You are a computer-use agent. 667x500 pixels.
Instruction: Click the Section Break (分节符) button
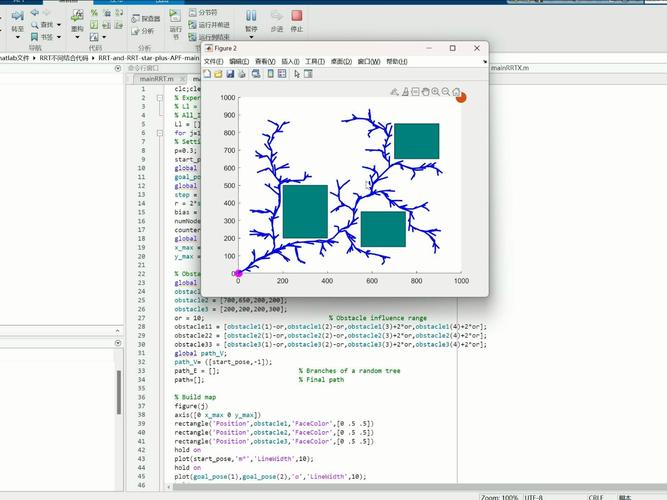203,13
